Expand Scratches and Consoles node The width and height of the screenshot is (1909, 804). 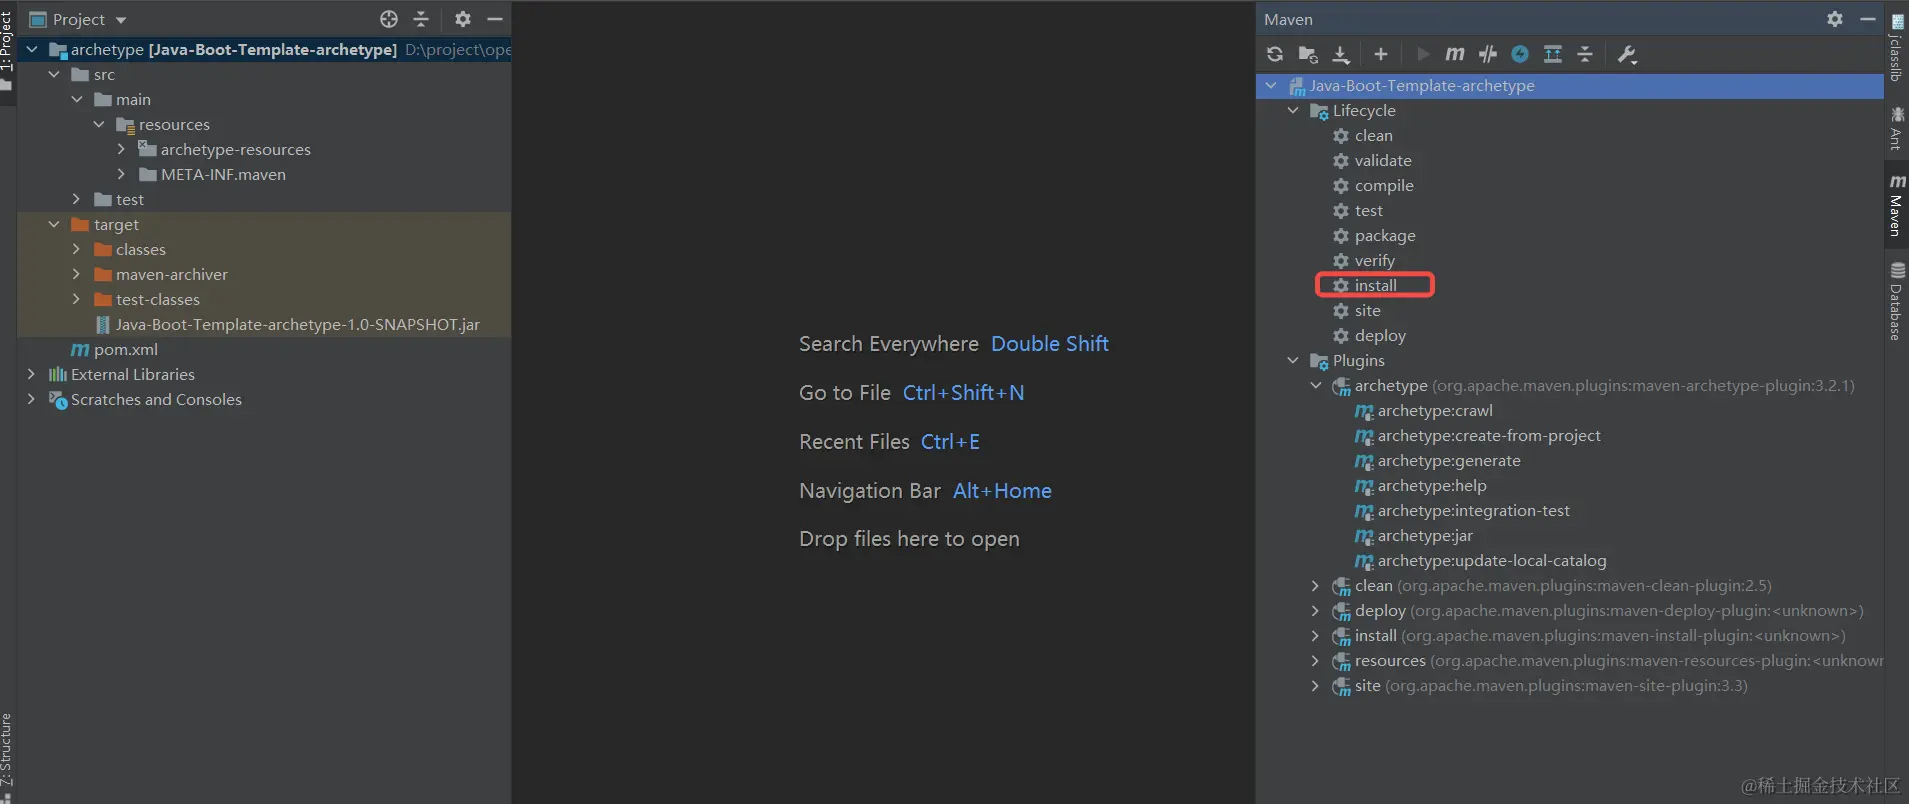[x=31, y=399]
